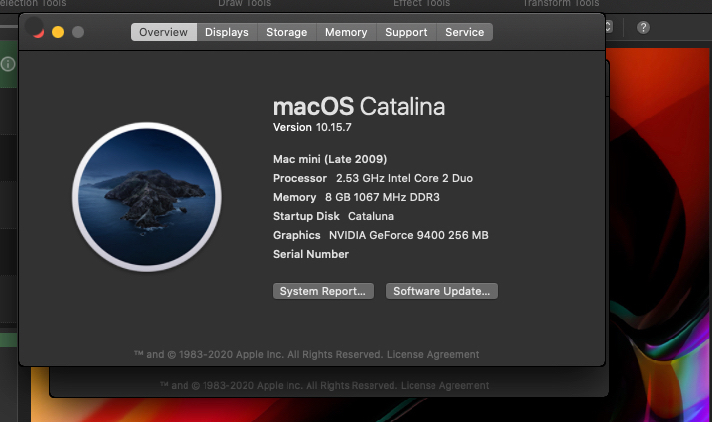The width and height of the screenshot is (712, 422).
Task: Click the macOS Catalina island logo
Action: point(147,197)
